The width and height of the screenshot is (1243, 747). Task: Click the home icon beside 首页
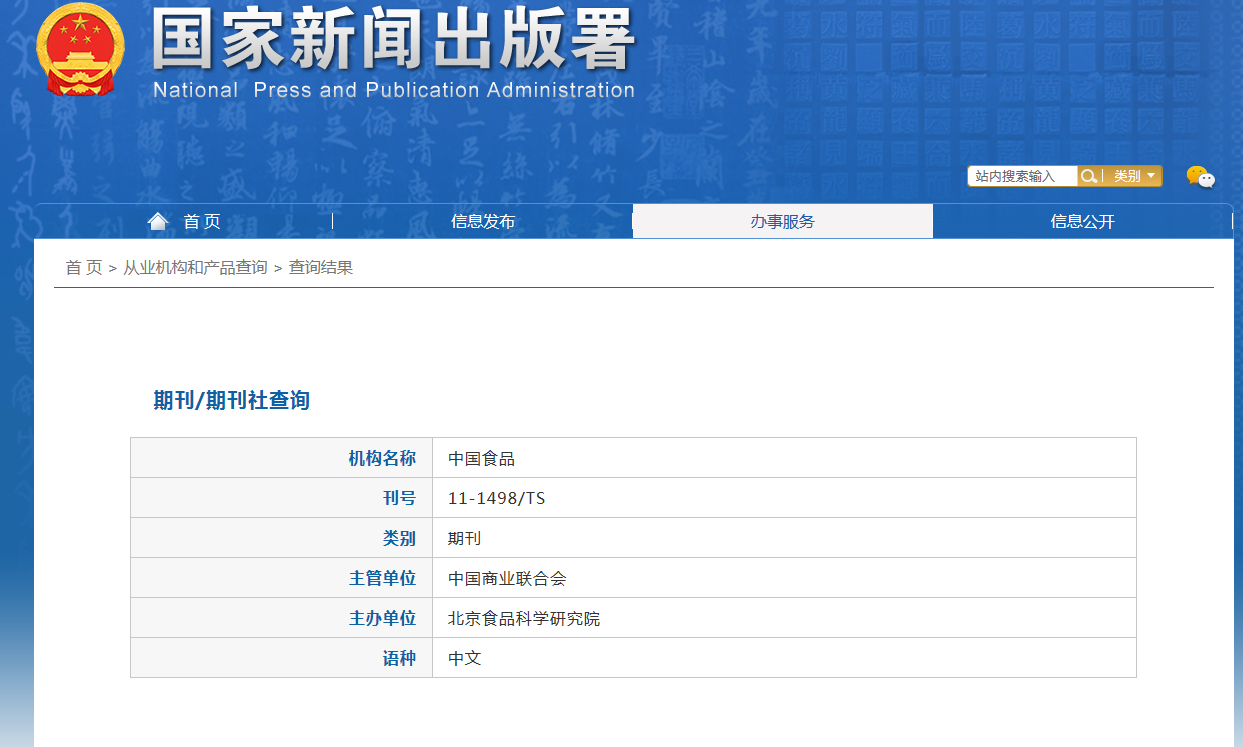(x=158, y=220)
